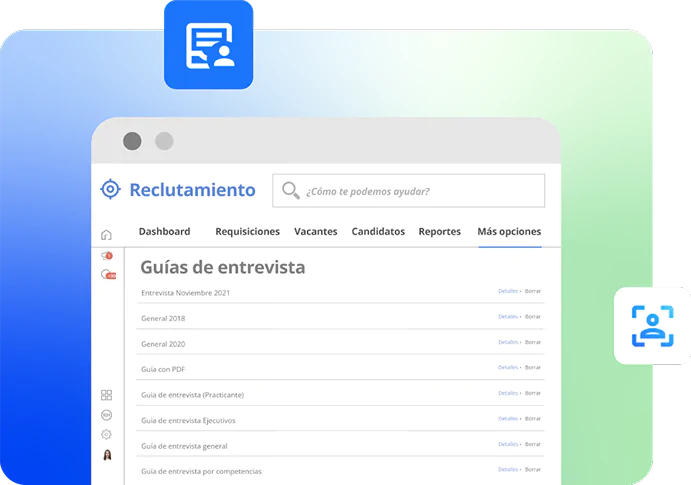Screen dimensions: 691x485
Task: Click the face scan icon on right
Action: pyautogui.click(x=652, y=325)
